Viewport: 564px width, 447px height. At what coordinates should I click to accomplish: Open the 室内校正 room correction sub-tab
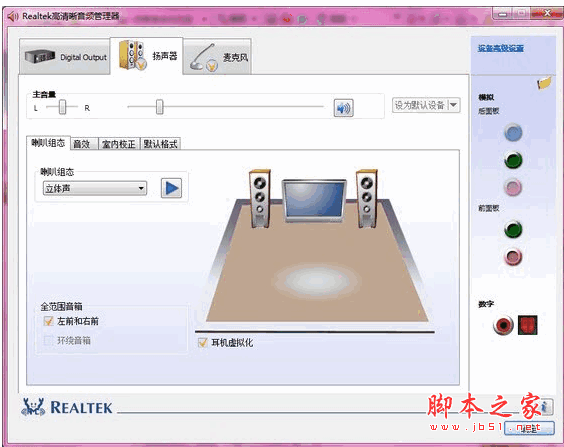[119, 144]
